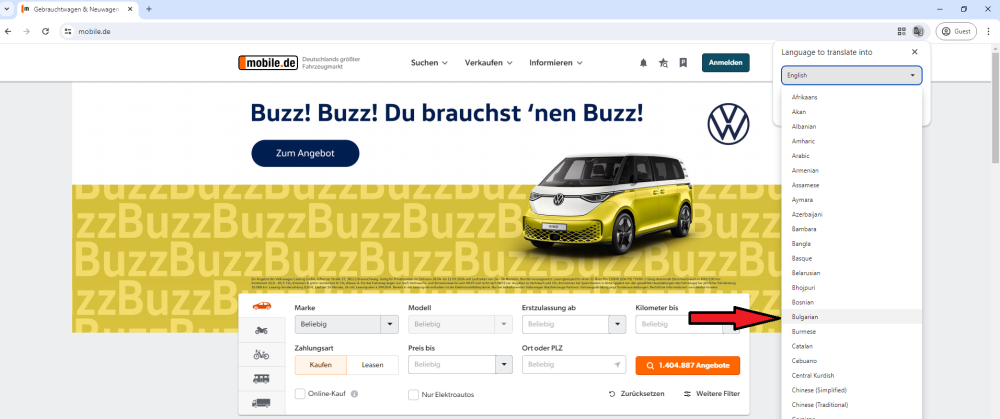This screenshot has height=419, width=1000.
Task: Switch payment type to Leasen
Action: click(x=372, y=365)
